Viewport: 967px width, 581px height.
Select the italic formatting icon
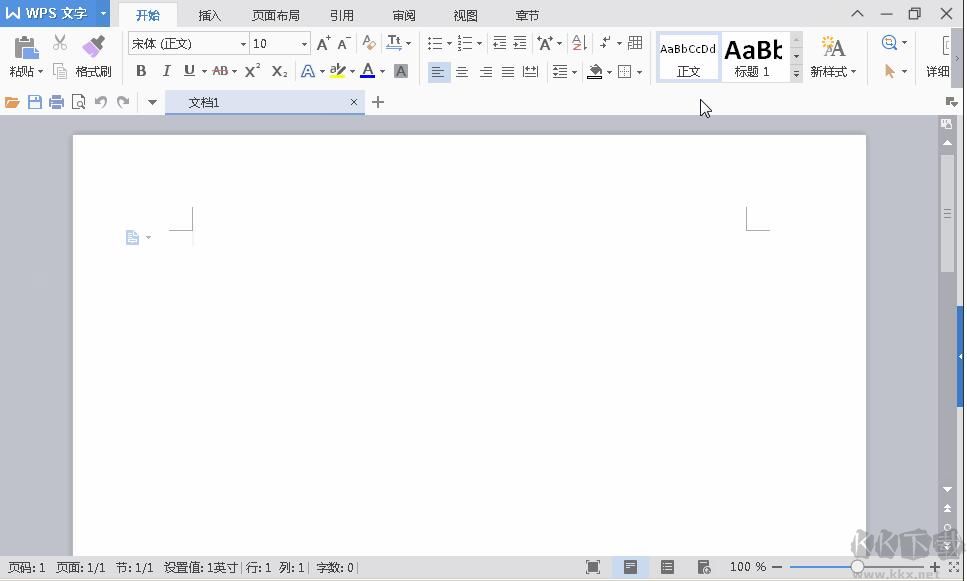tap(166, 71)
